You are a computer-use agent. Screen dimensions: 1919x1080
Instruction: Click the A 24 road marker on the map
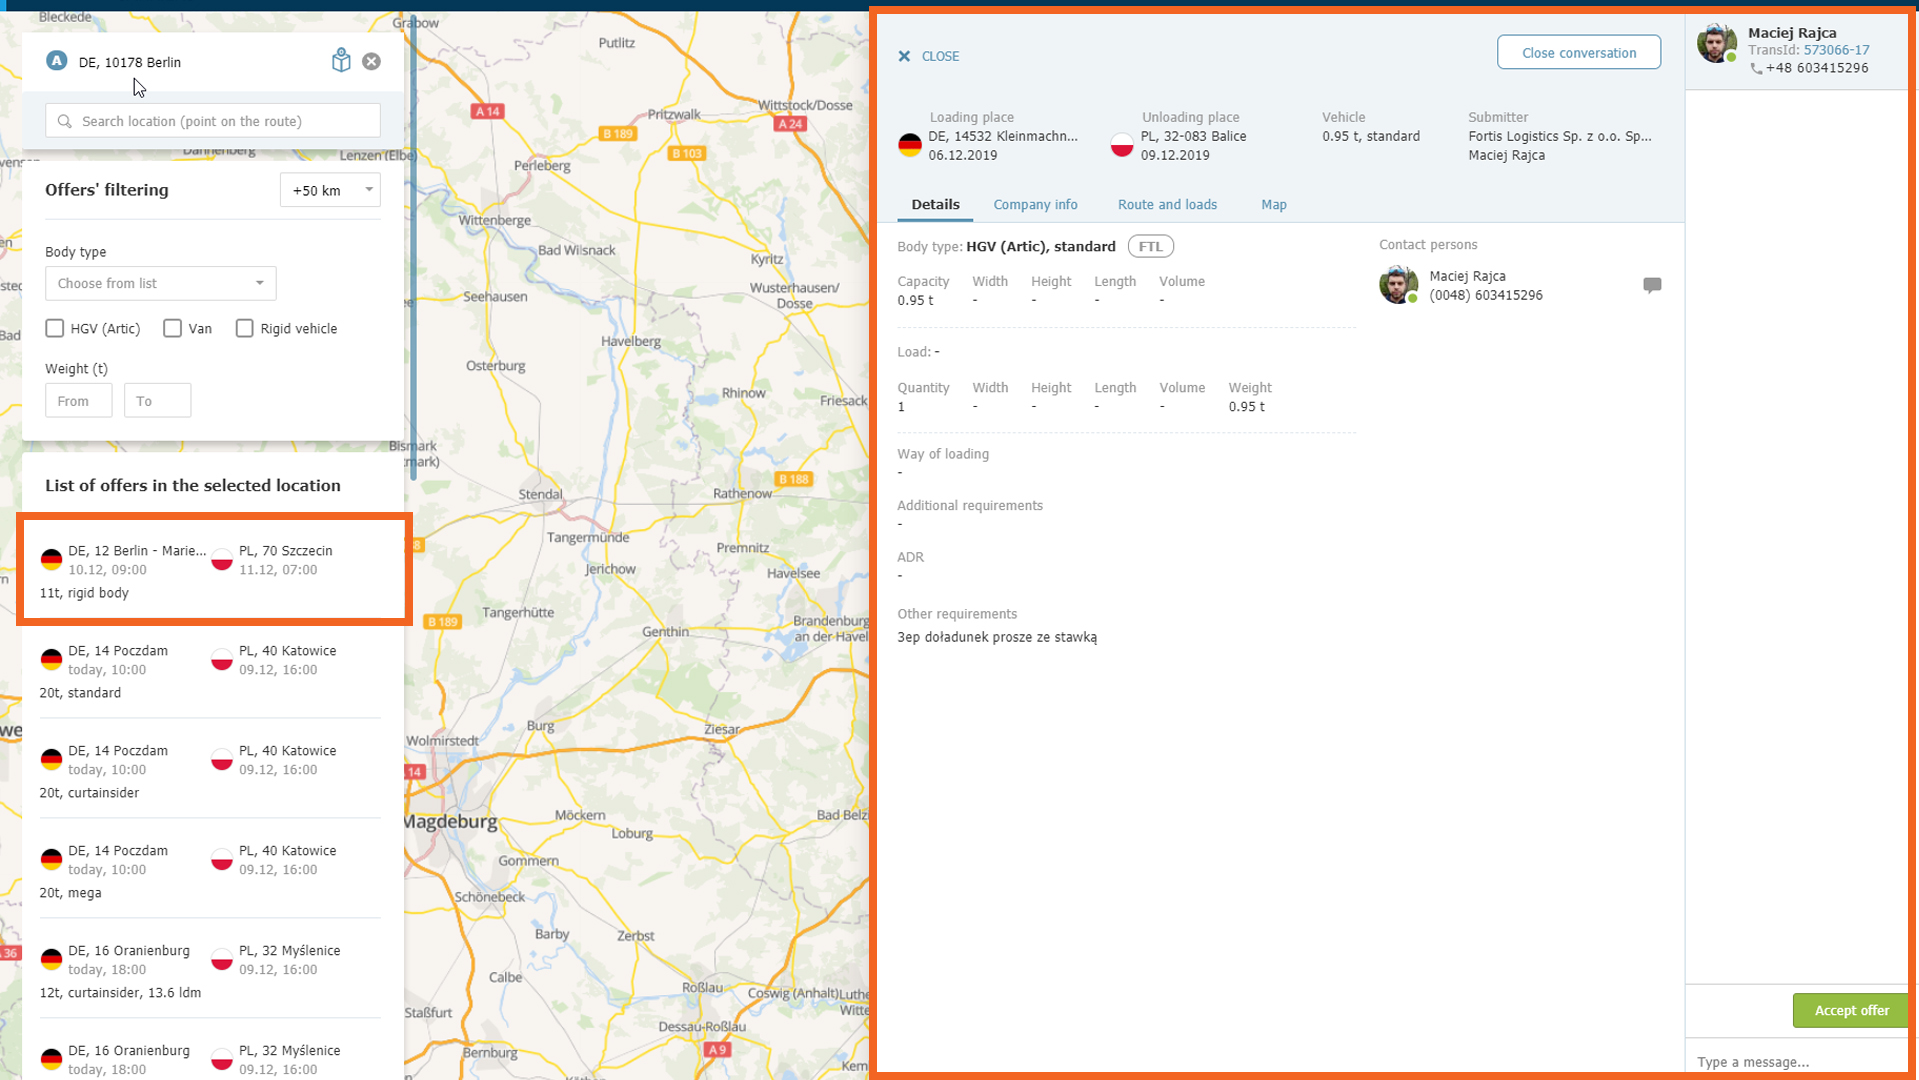click(x=790, y=124)
